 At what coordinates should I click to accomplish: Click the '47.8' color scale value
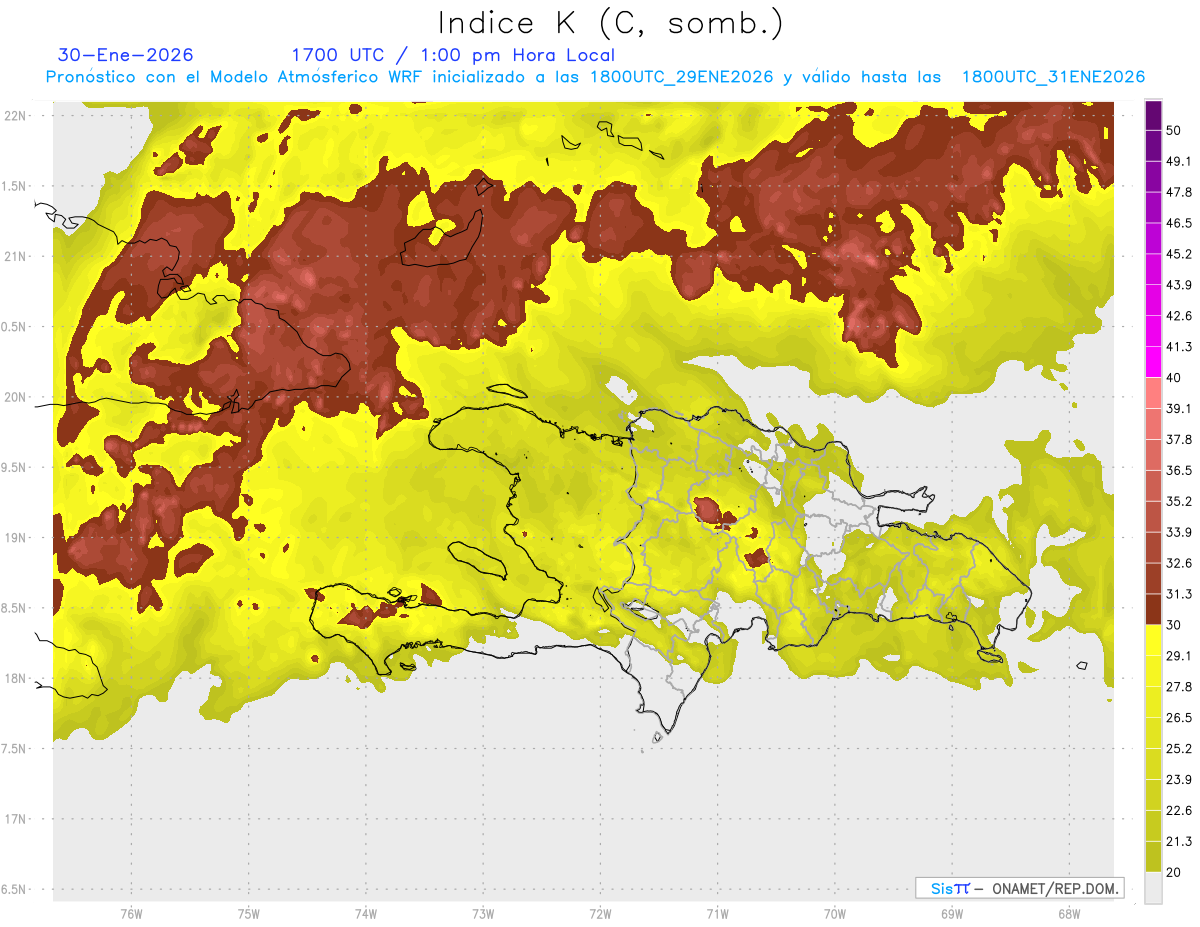[x=1179, y=192]
